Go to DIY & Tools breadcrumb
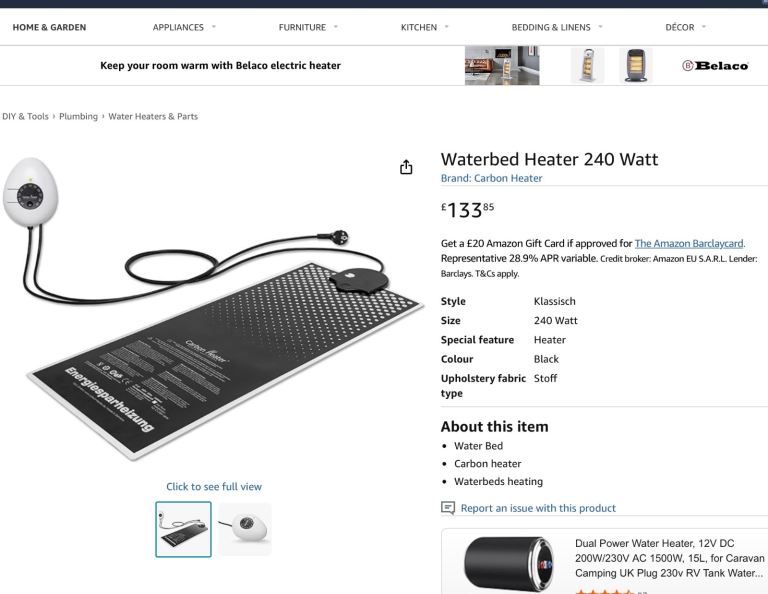768x594 pixels. (25, 117)
